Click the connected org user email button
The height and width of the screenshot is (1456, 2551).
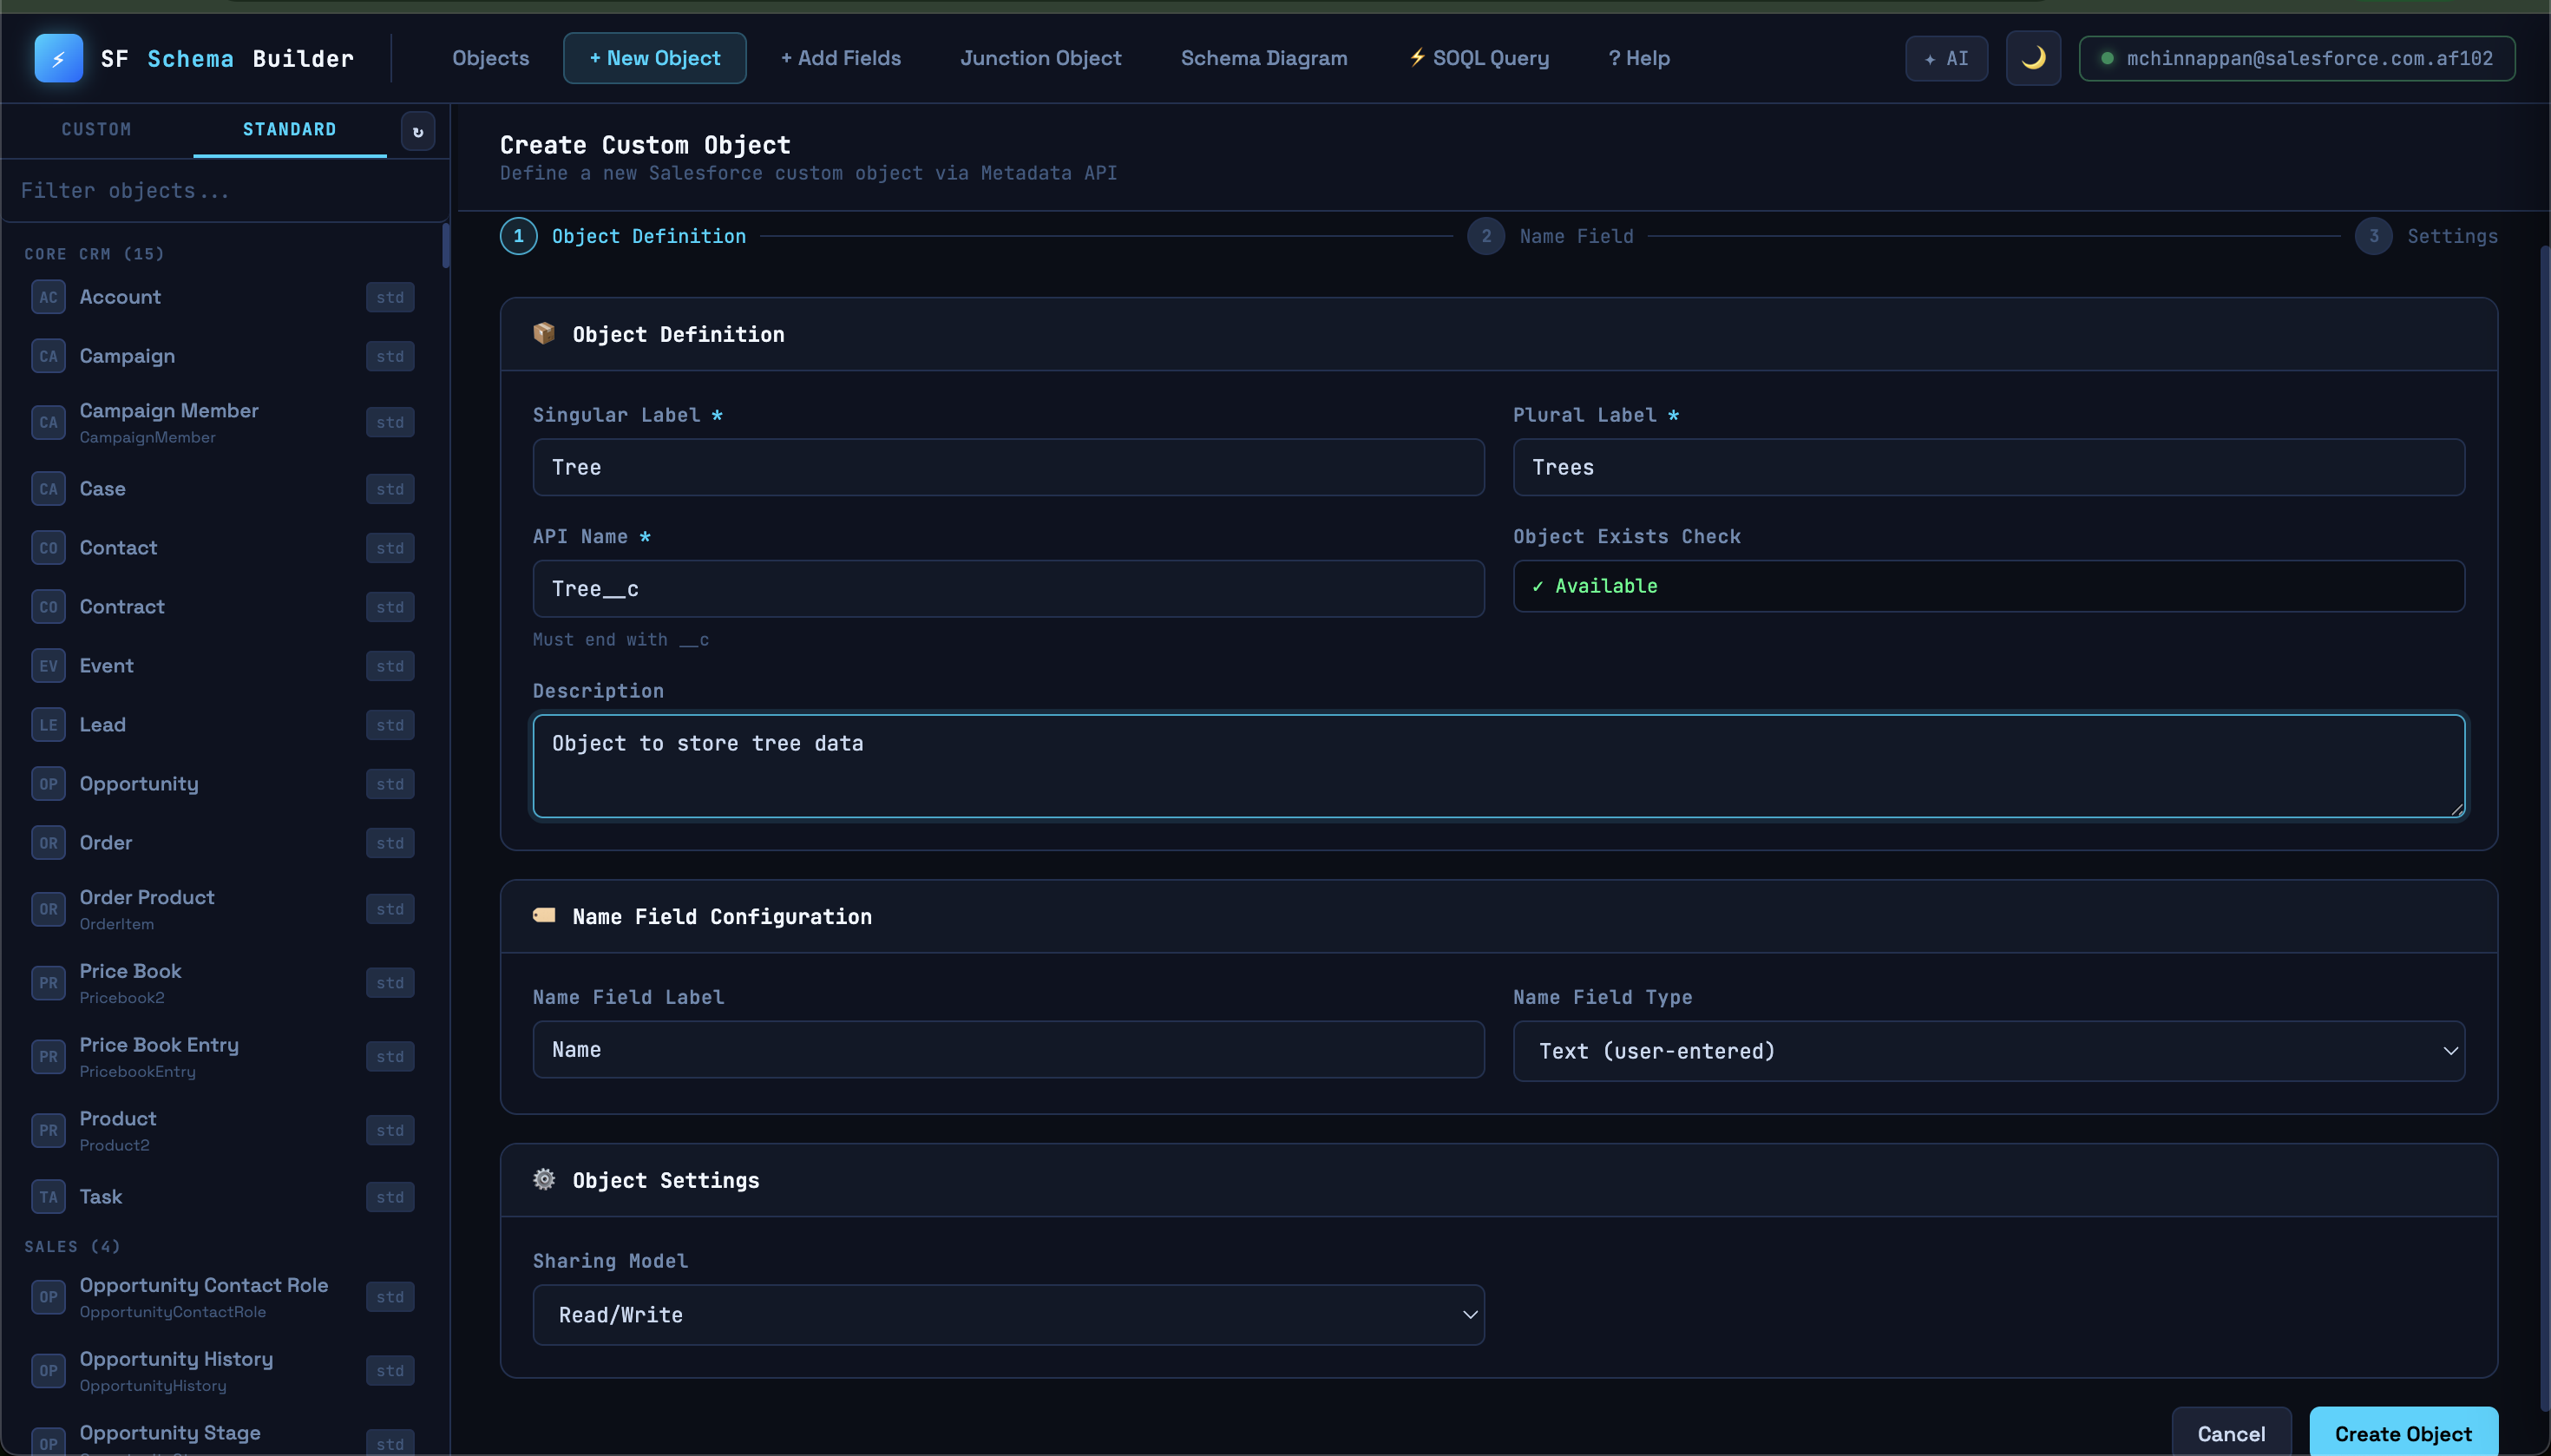(x=2297, y=58)
